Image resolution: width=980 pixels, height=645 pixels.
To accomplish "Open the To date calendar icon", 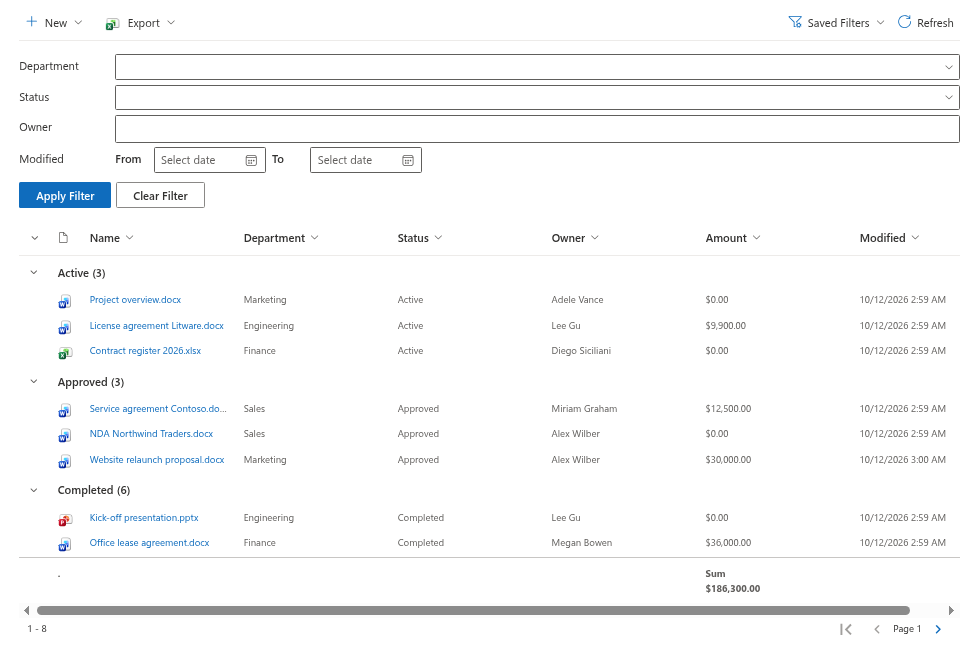I will pyautogui.click(x=408, y=161).
